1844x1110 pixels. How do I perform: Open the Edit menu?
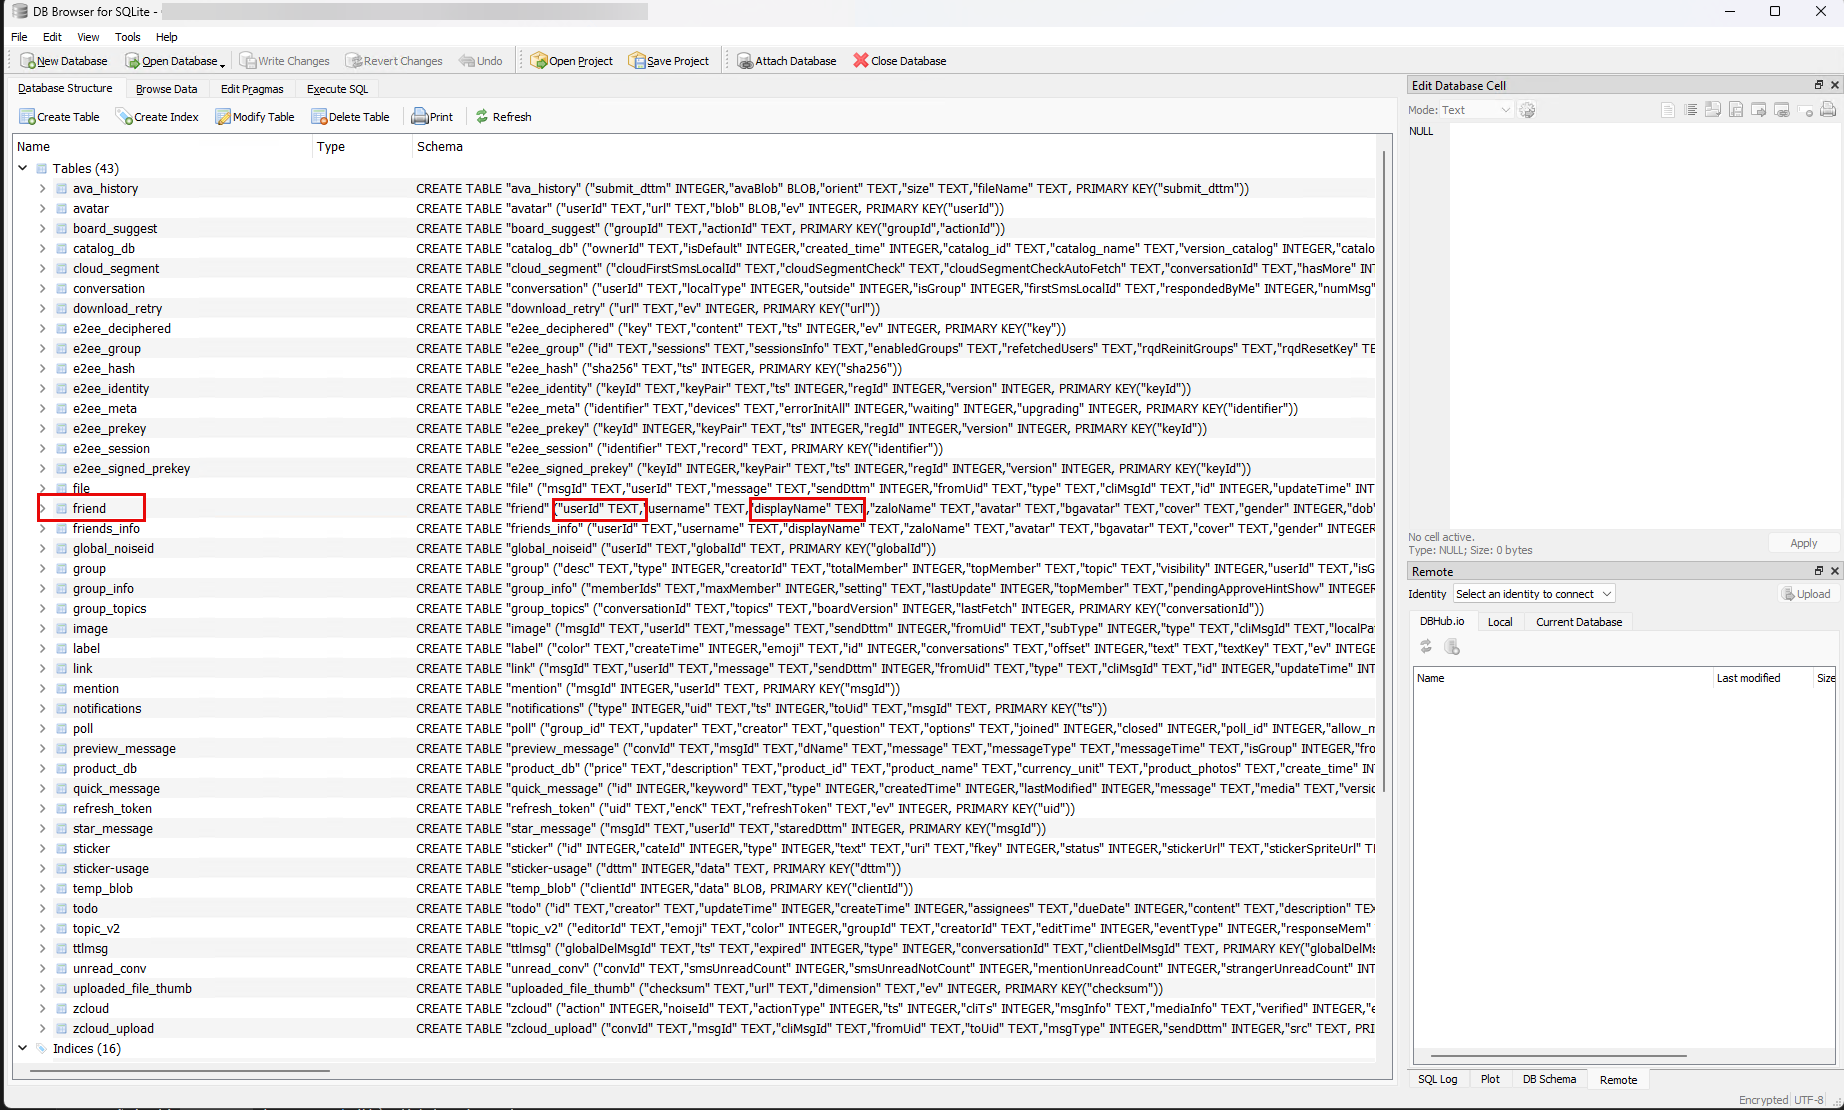pyautogui.click(x=52, y=37)
